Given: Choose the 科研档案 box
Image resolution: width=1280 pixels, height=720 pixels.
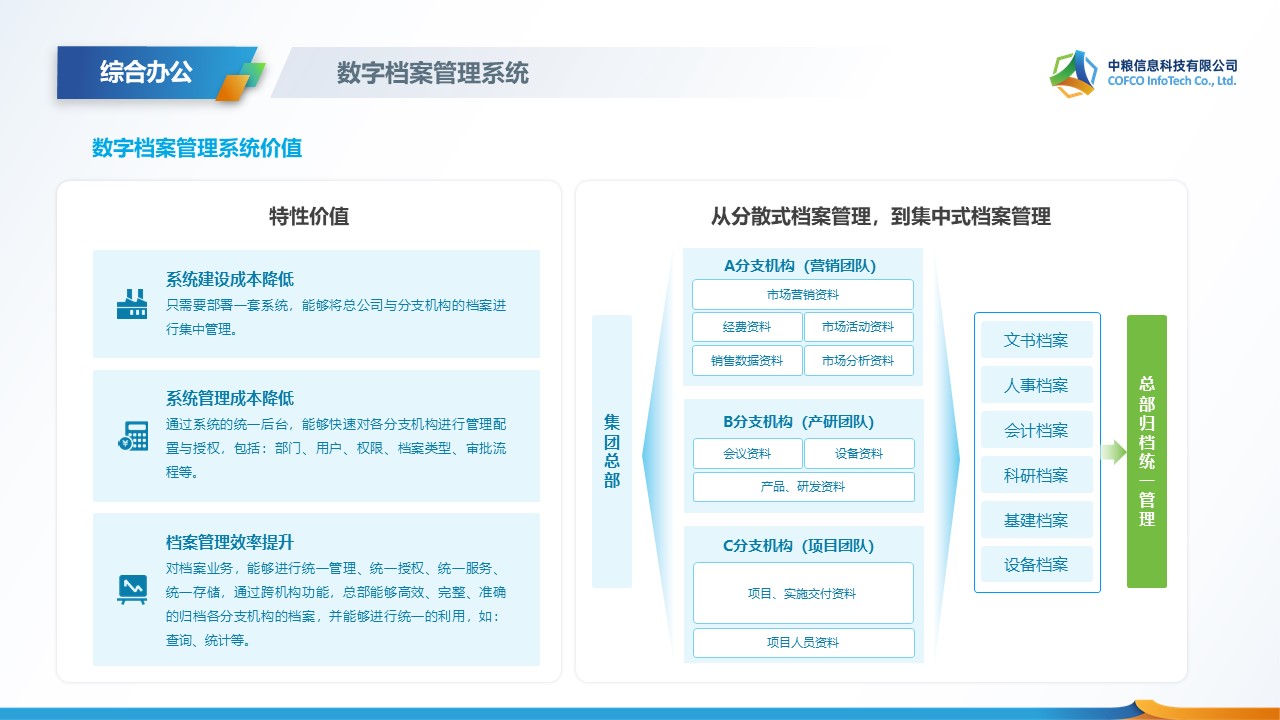Looking at the screenshot, I should pyautogui.click(x=1036, y=475).
